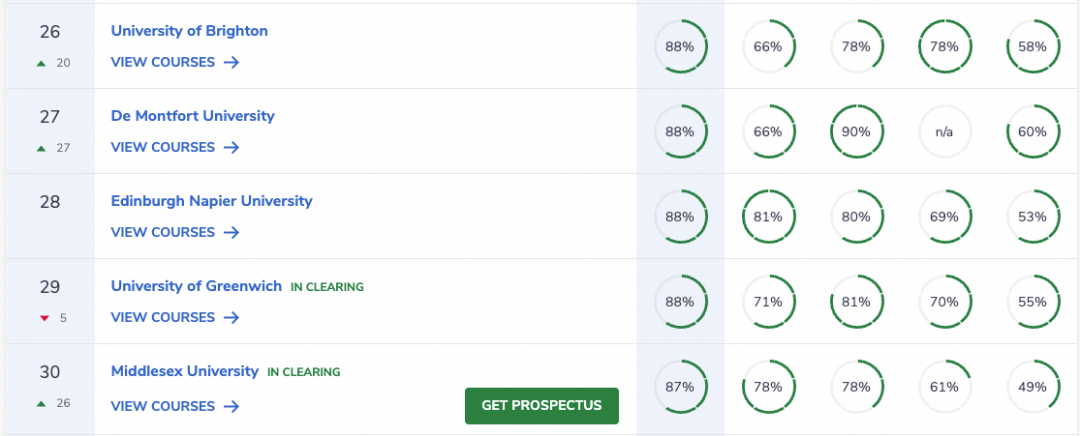
Task: Click De Montfort University link
Action: click(x=193, y=116)
